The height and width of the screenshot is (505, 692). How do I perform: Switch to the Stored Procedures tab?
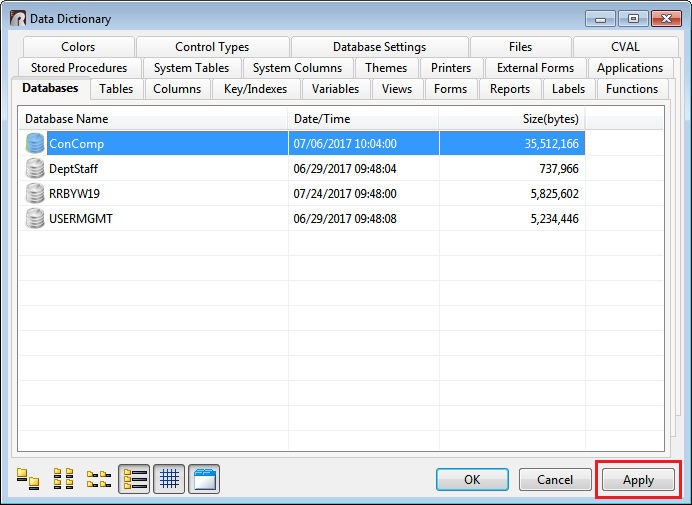79,68
